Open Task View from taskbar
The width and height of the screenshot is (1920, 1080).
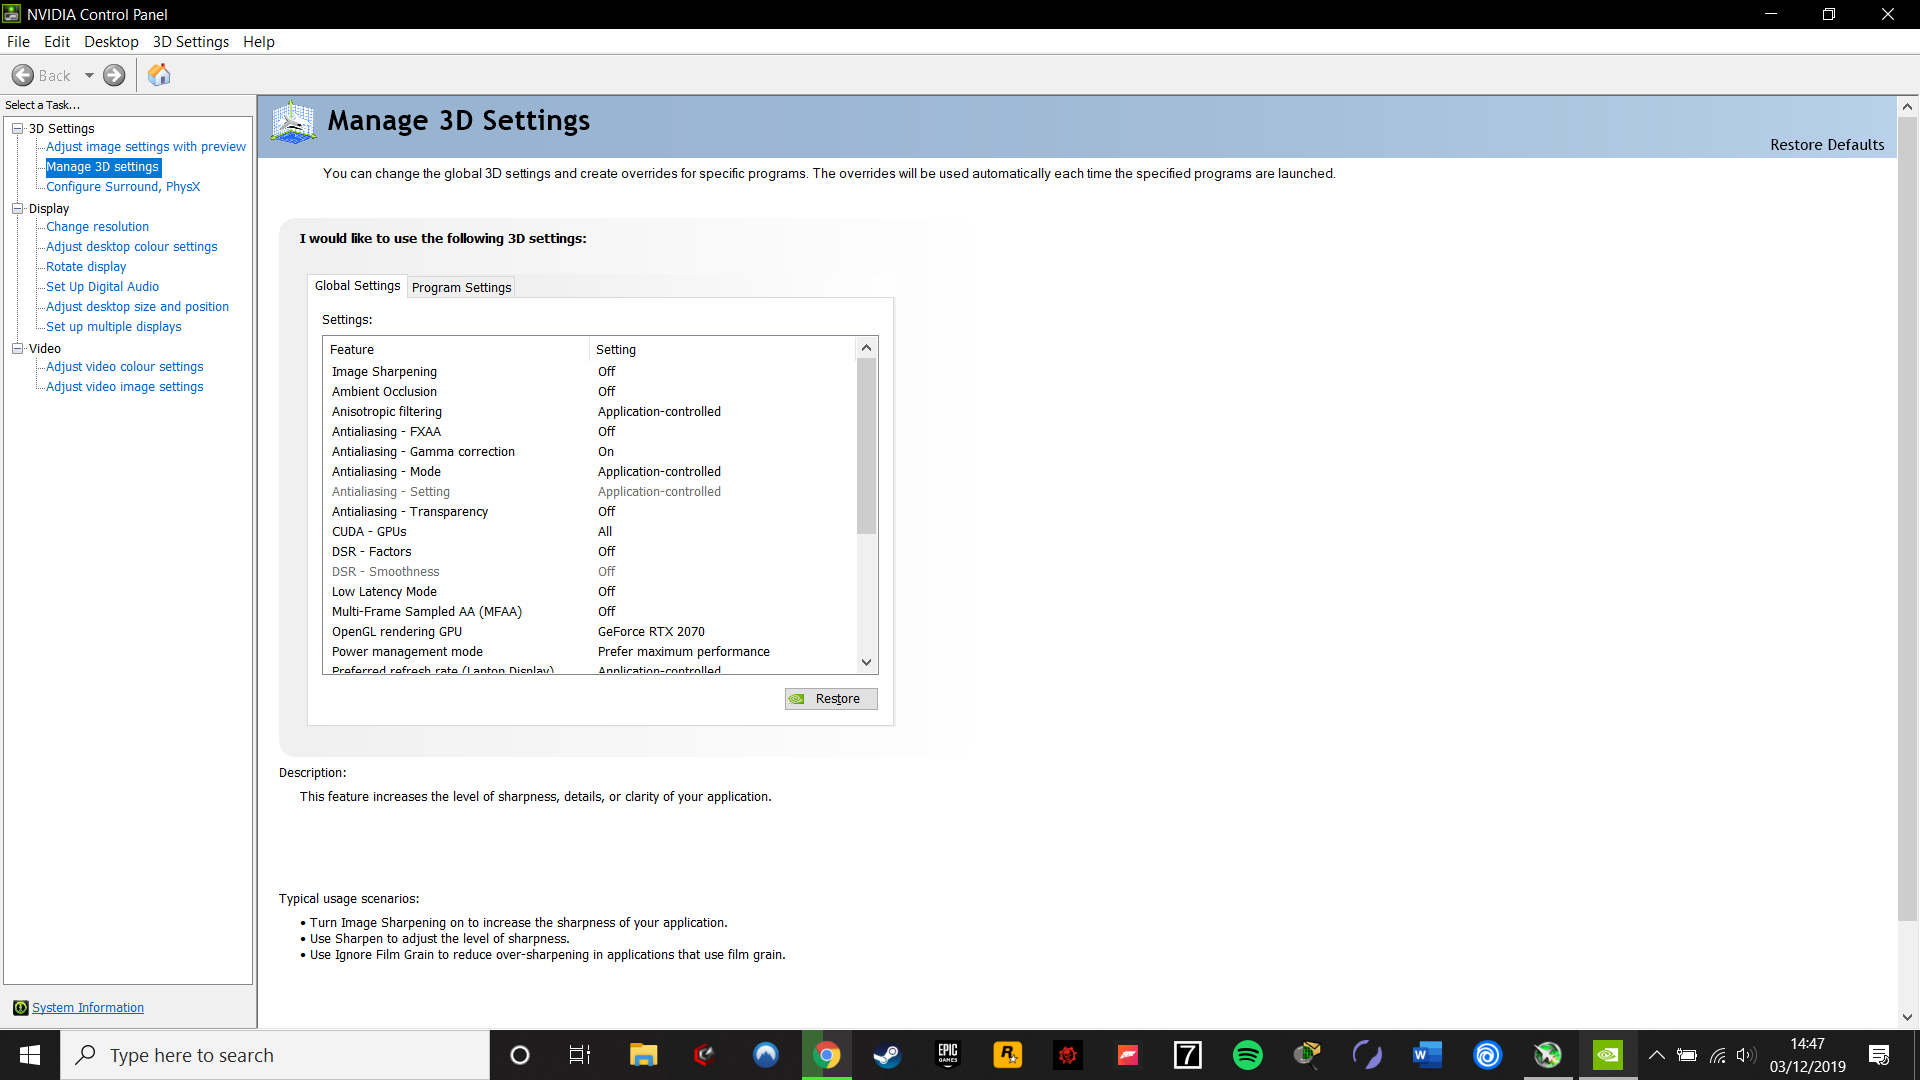click(x=580, y=1055)
